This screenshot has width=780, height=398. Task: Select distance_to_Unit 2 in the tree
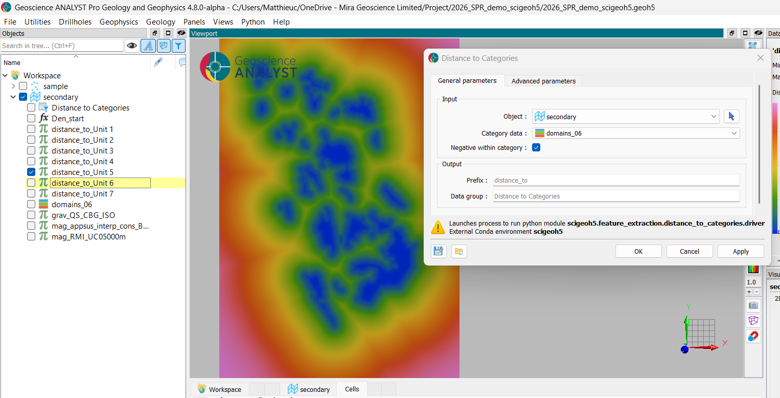click(83, 140)
